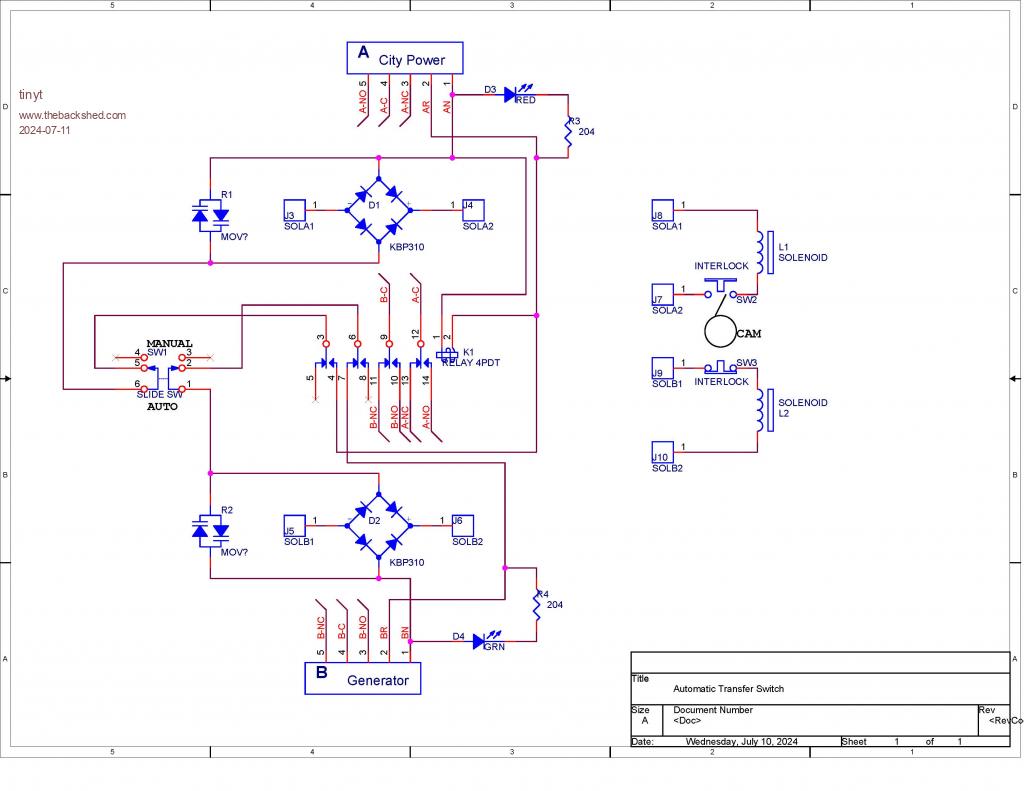Viewport: 1024px width, 791px height.
Task: Click the L1 solenoid coil symbol
Action: [759, 254]
